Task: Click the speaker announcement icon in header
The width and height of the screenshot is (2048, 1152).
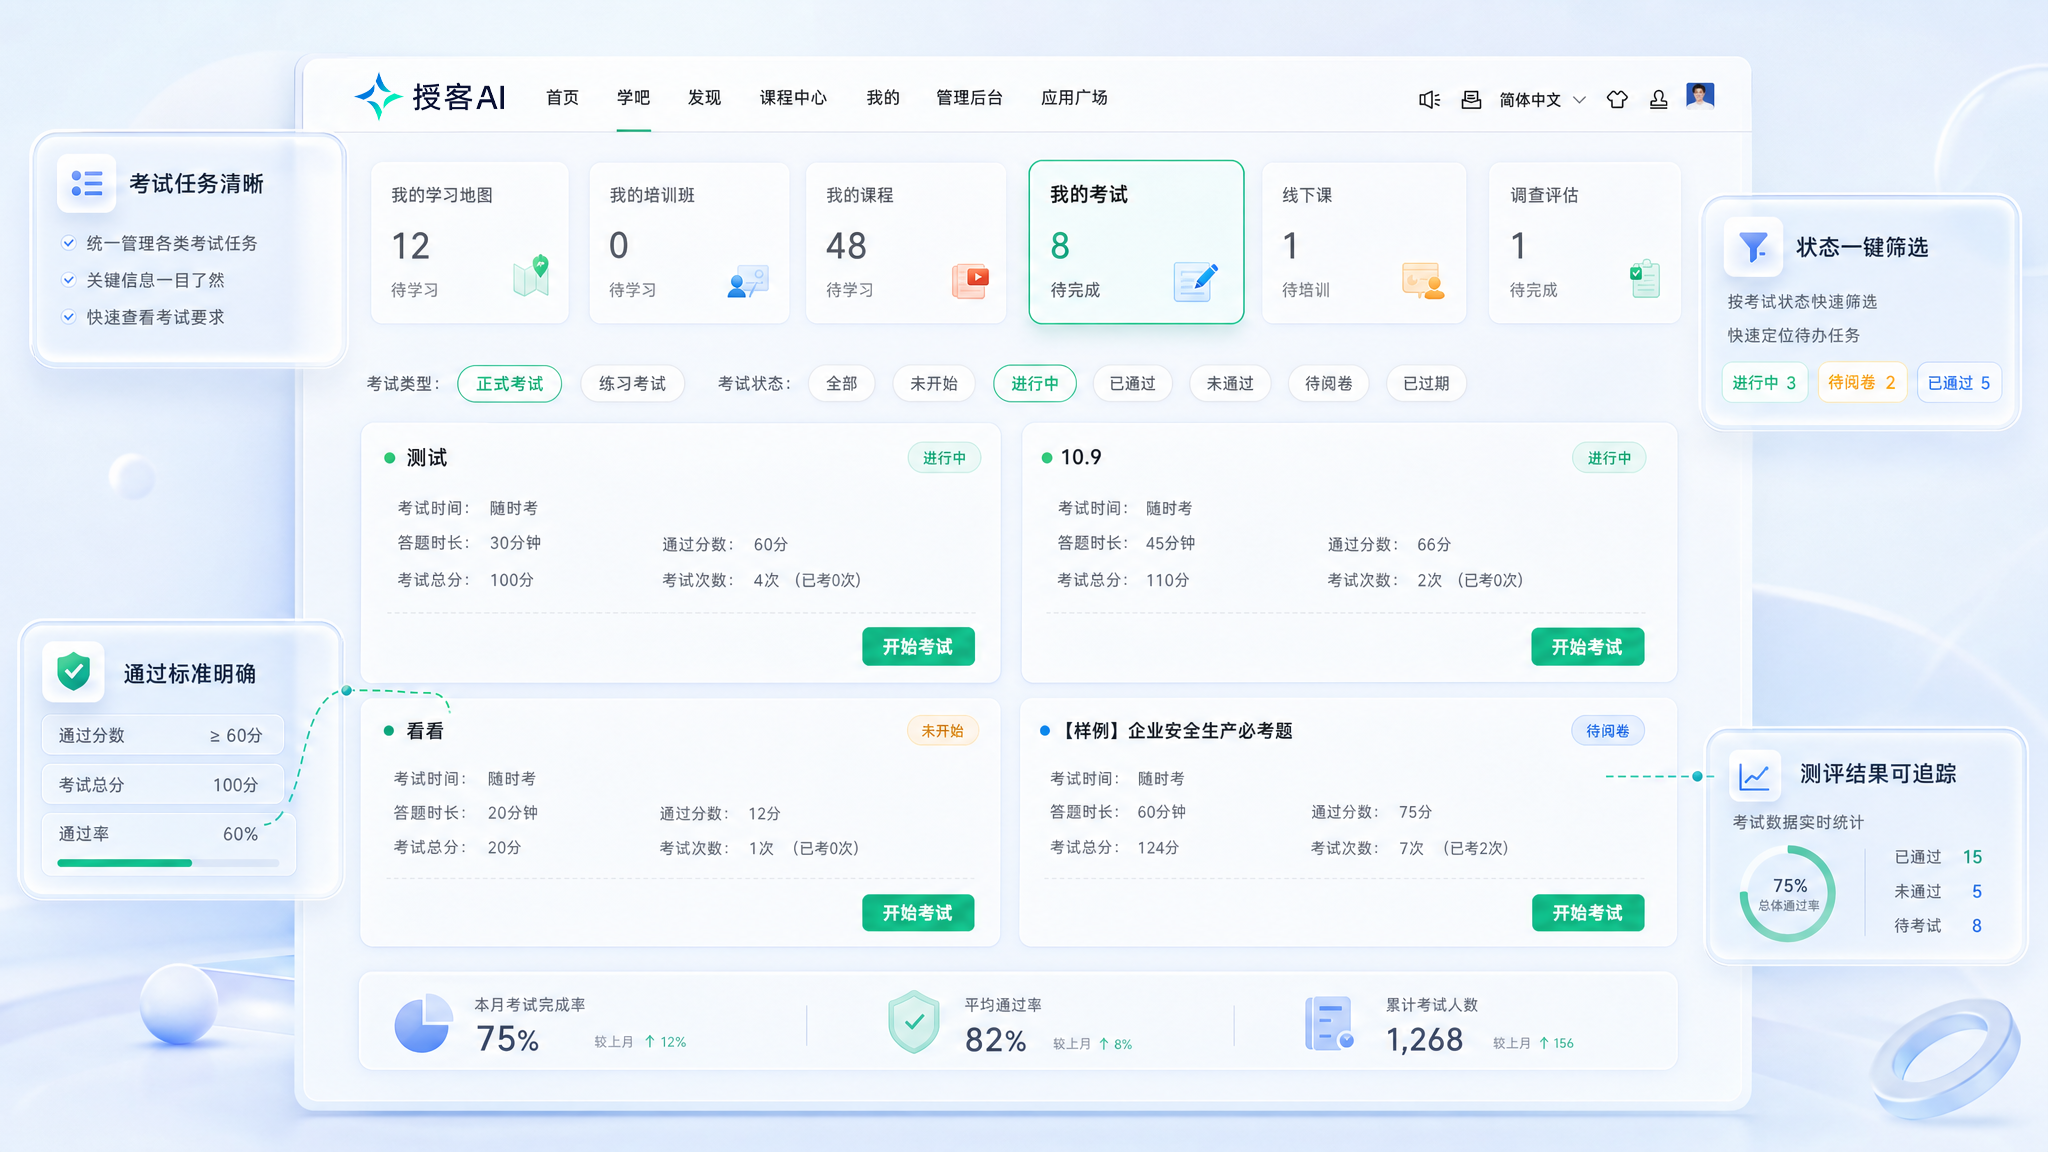Action: 1429,99
